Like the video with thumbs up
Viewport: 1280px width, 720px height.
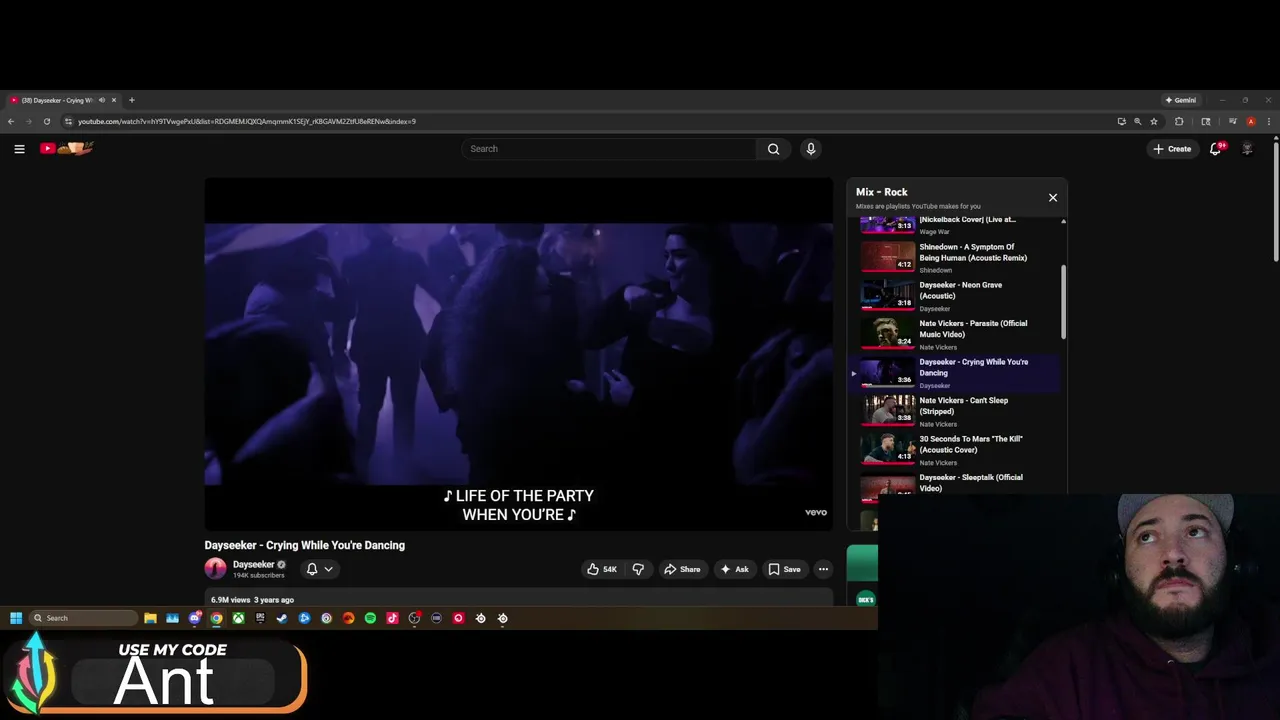pos(602,569)
